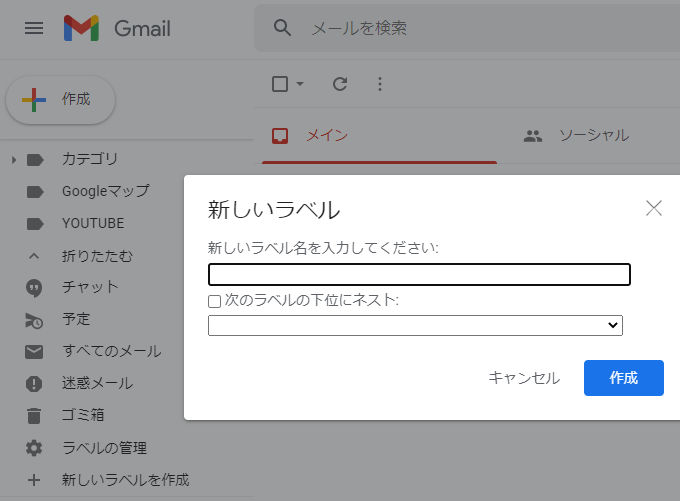Click the 折りたたむ text
This screenshot has height=501, width=680.
97,256
